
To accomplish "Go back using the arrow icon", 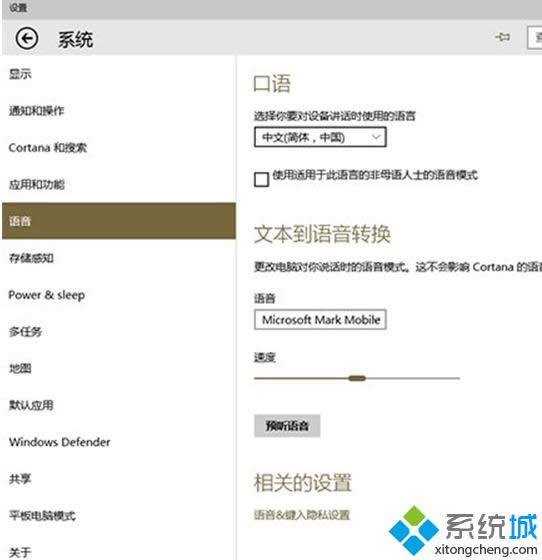I will click(27, 38).
